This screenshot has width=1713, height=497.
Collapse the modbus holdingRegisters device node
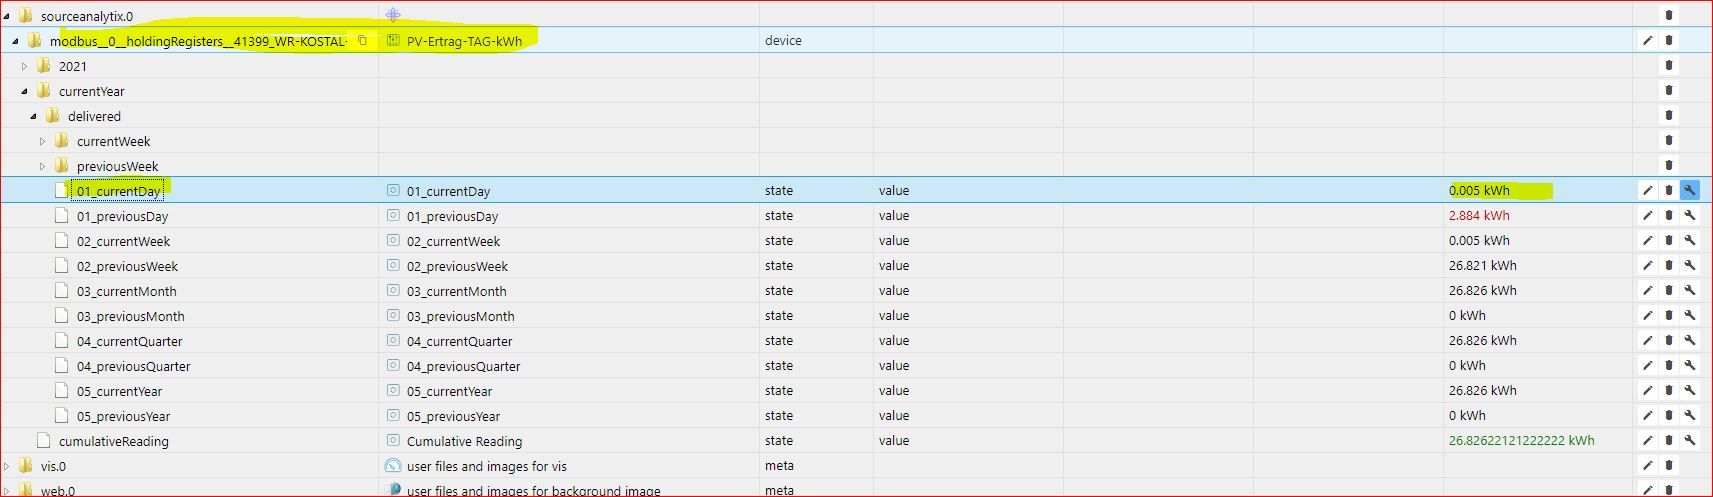[x=15, y=41]
